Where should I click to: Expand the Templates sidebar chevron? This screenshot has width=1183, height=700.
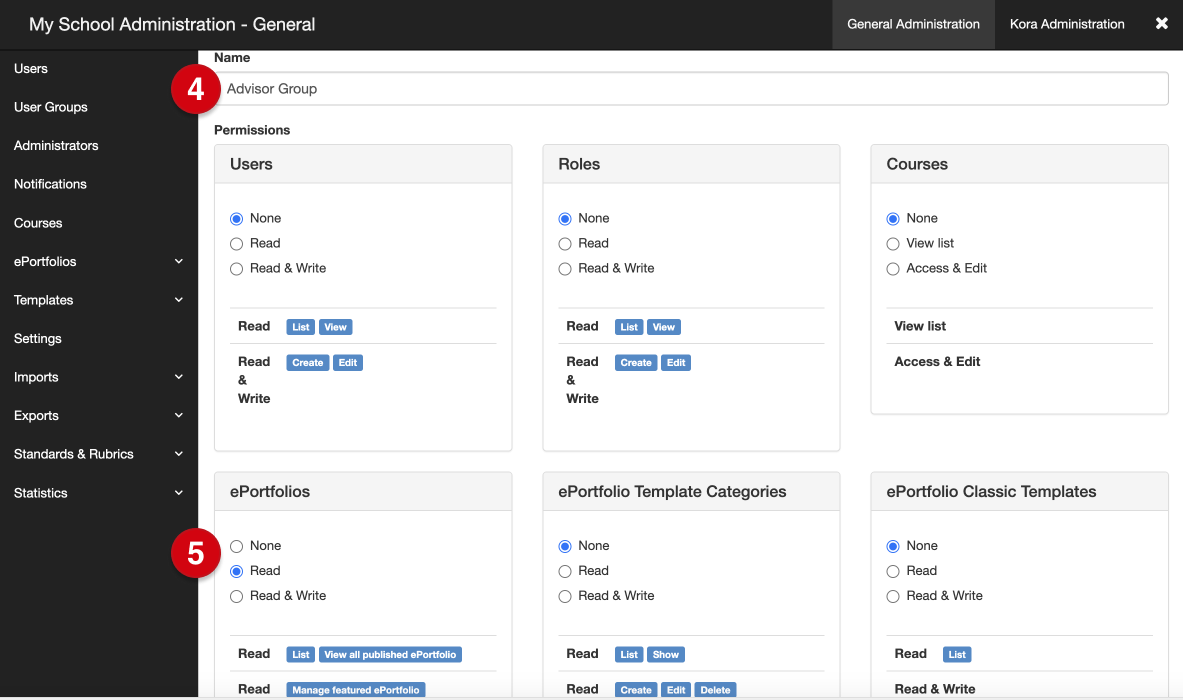[x=179, y=300]
